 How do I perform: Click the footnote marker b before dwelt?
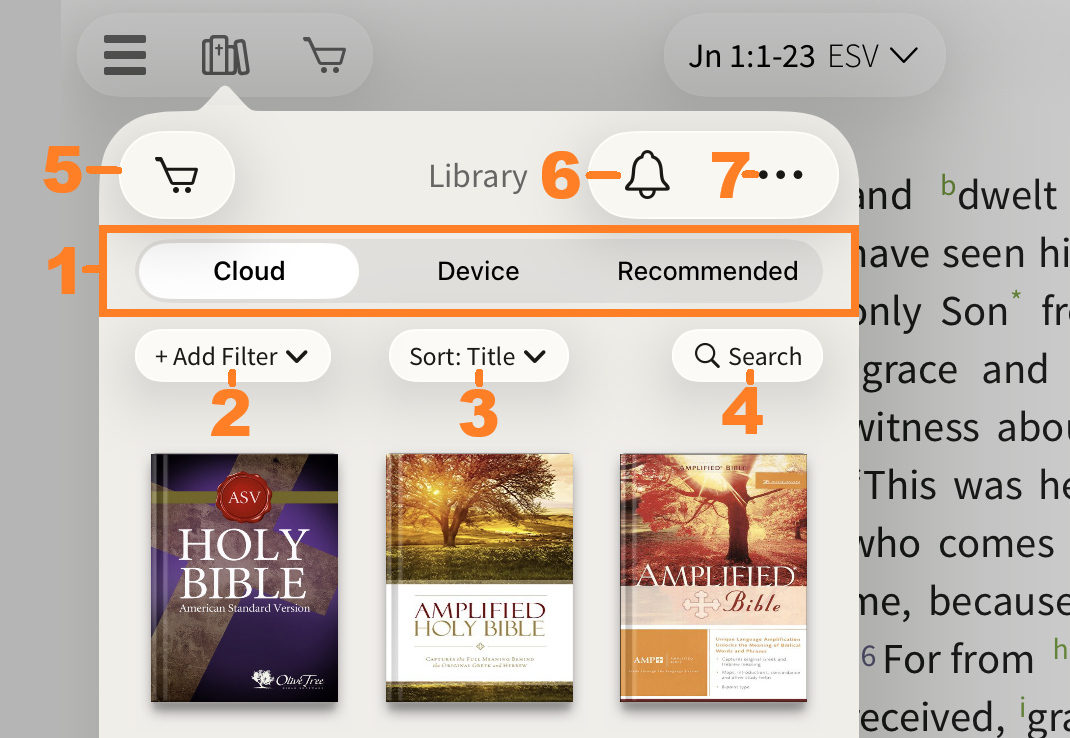coord(949,185)
